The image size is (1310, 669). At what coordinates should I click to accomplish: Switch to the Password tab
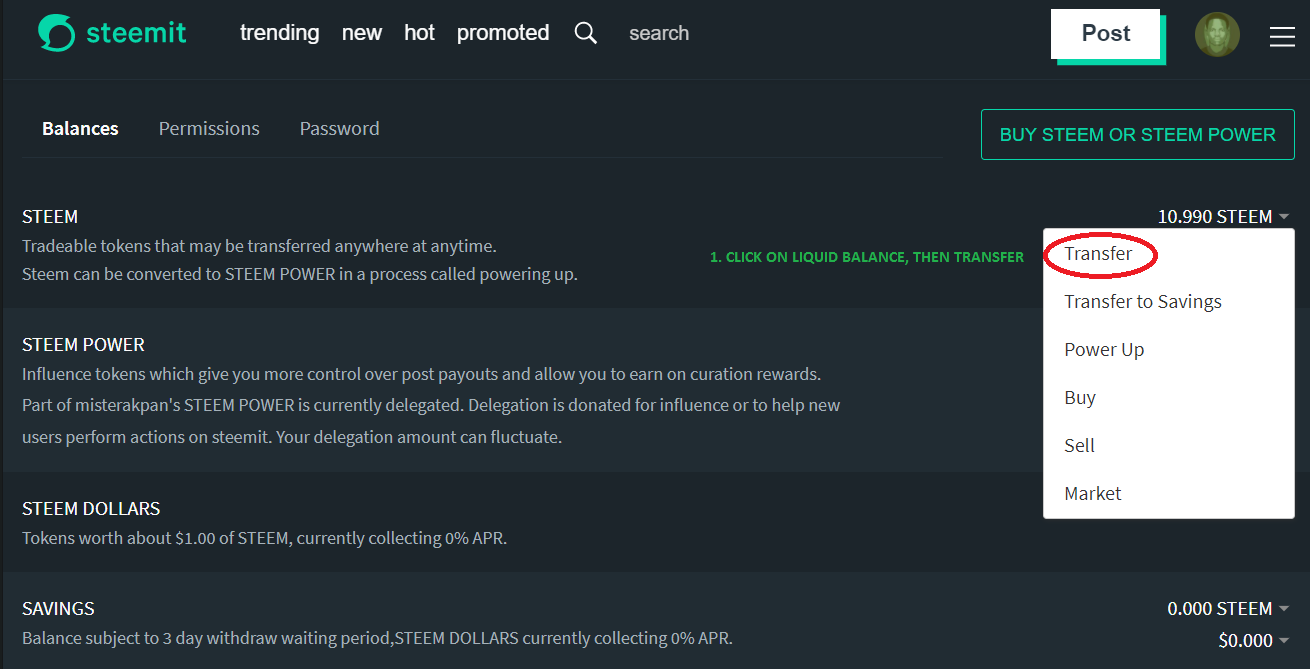(339, 128)
